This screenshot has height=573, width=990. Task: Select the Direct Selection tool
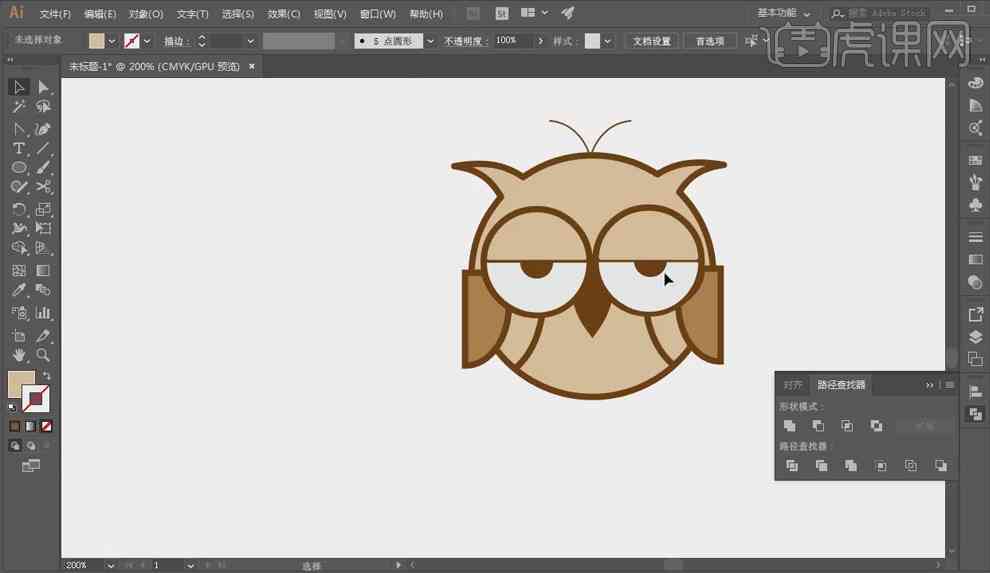pyautogui.click(x=43, y=87)
